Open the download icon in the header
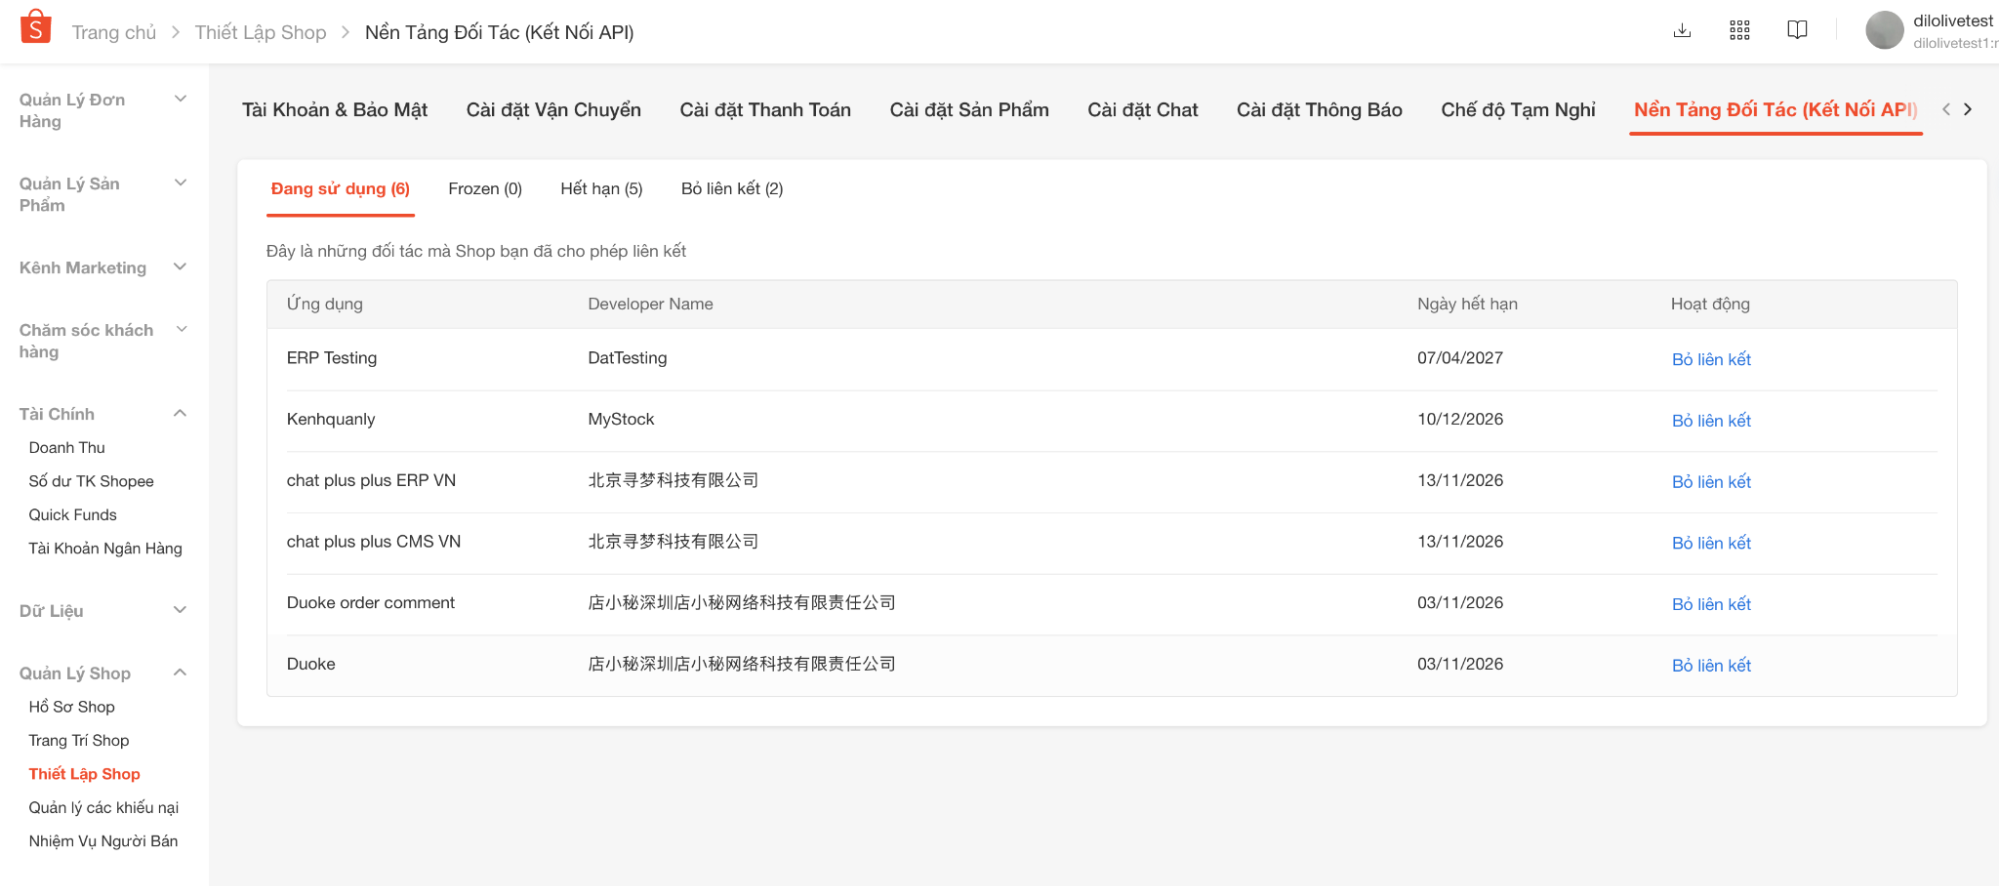Image resolution: width=1999 pixels, height=887 pixels. pos(1682,30)
